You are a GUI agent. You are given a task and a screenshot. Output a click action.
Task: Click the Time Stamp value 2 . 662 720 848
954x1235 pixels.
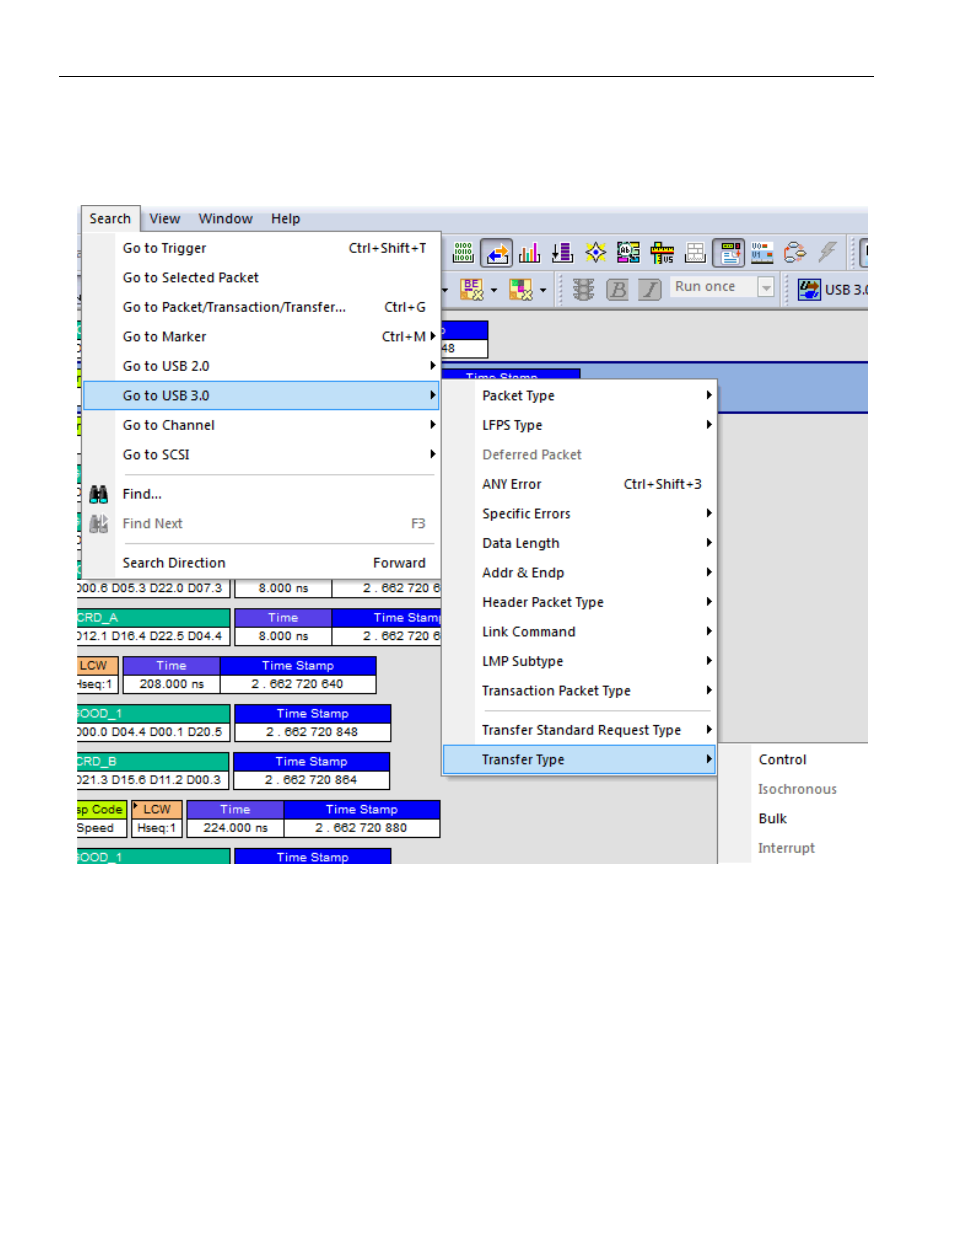(312, 732)
